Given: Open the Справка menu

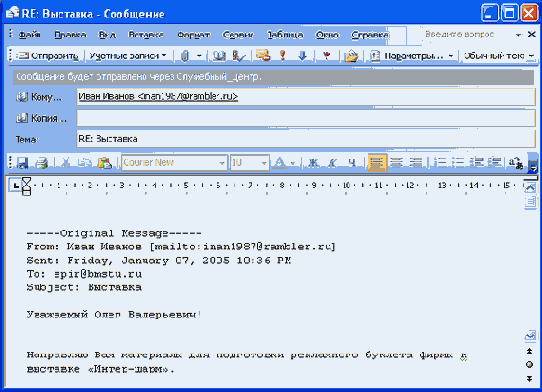Looking at the screenshot, I should pyautogui.click(x=370, y=35).
